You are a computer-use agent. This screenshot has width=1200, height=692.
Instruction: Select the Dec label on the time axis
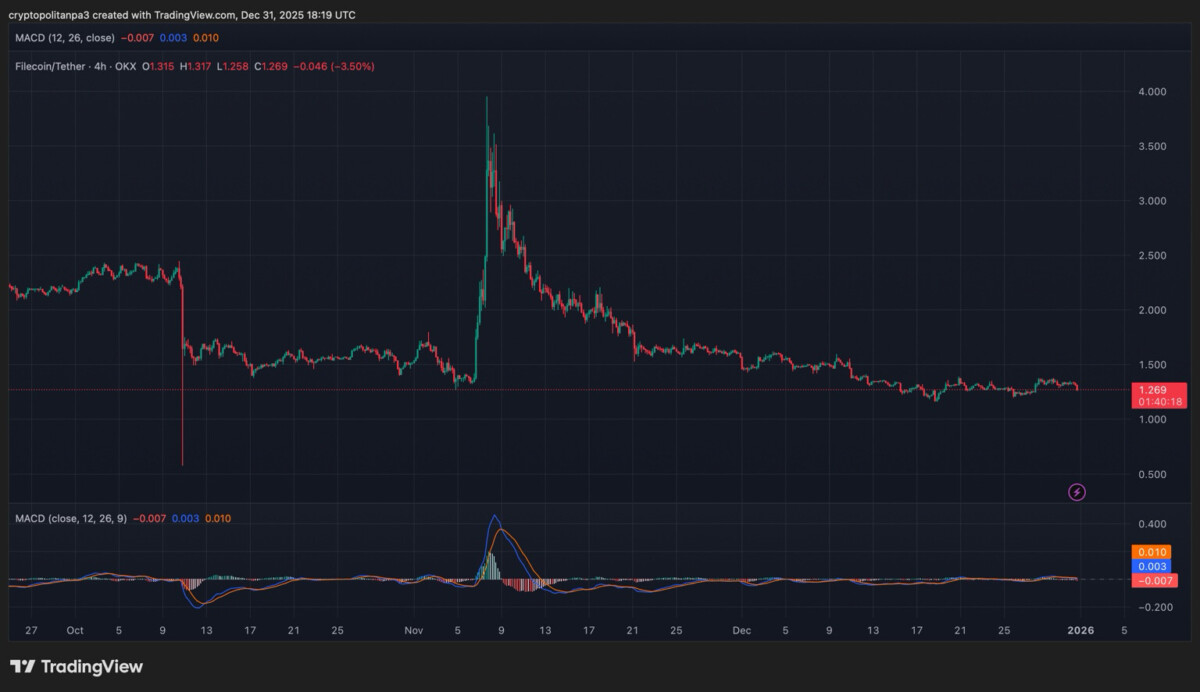pyautogui.click(x=741, y=631)
